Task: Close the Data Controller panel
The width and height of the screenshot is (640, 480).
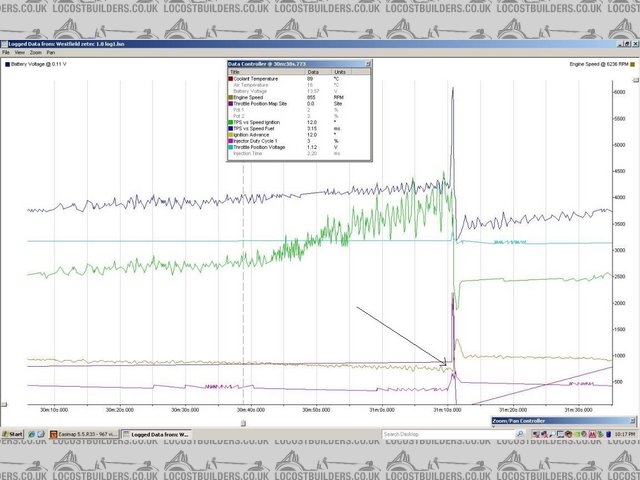Action: click(368, 64)
